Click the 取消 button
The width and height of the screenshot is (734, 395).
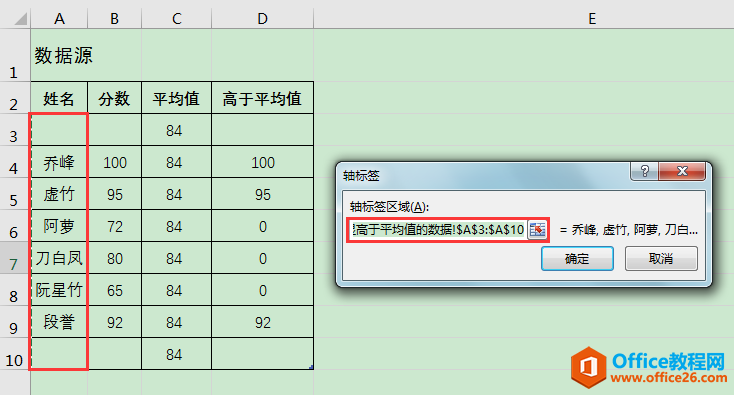[x=661, y=258]
